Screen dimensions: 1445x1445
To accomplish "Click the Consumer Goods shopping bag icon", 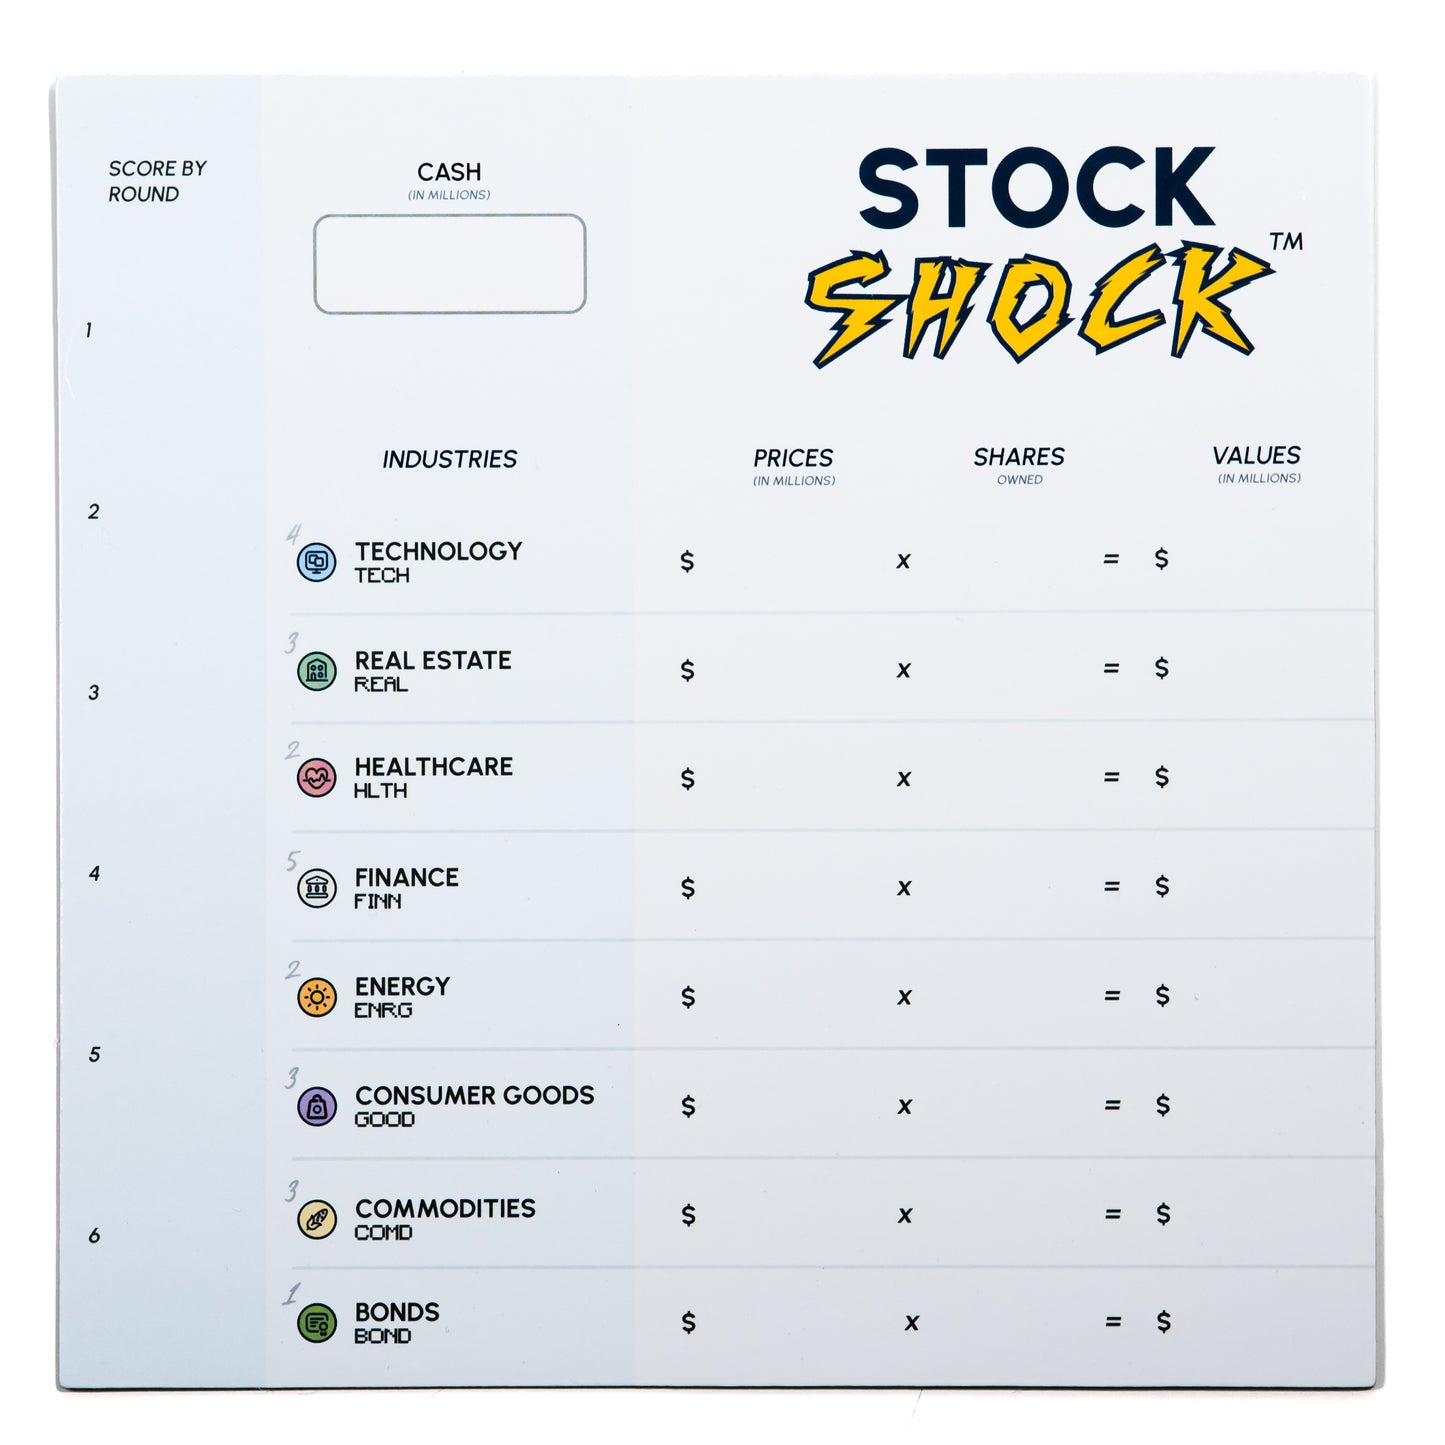I will pos(317,1107).
